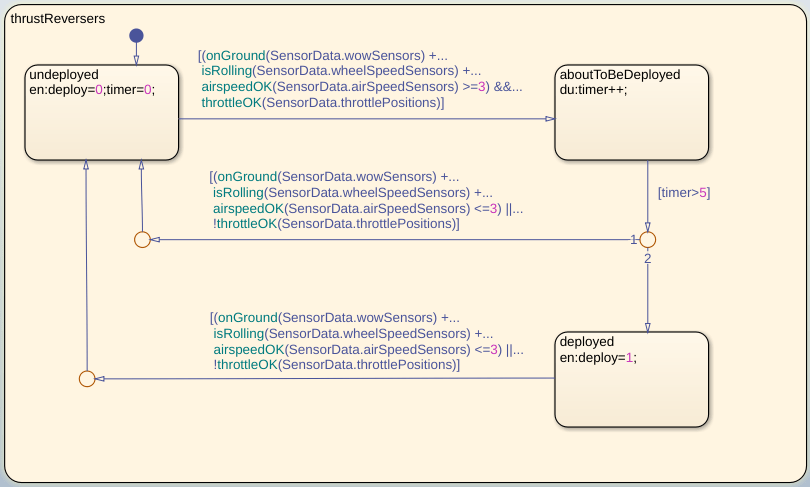Click the bottom transition condition label
Image resolution: width=810 pixels, height=487 pixels.
pyautogui.click(x=366, y=341)
